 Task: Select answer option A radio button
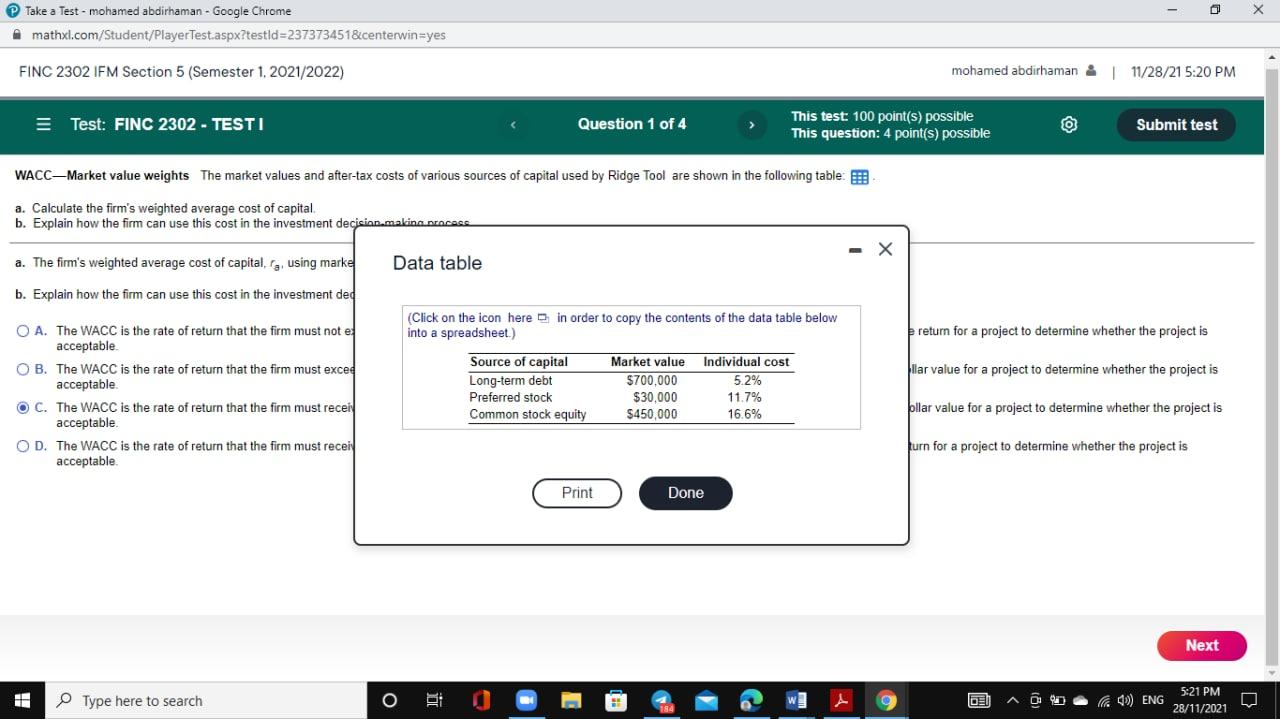coord(23,331)
